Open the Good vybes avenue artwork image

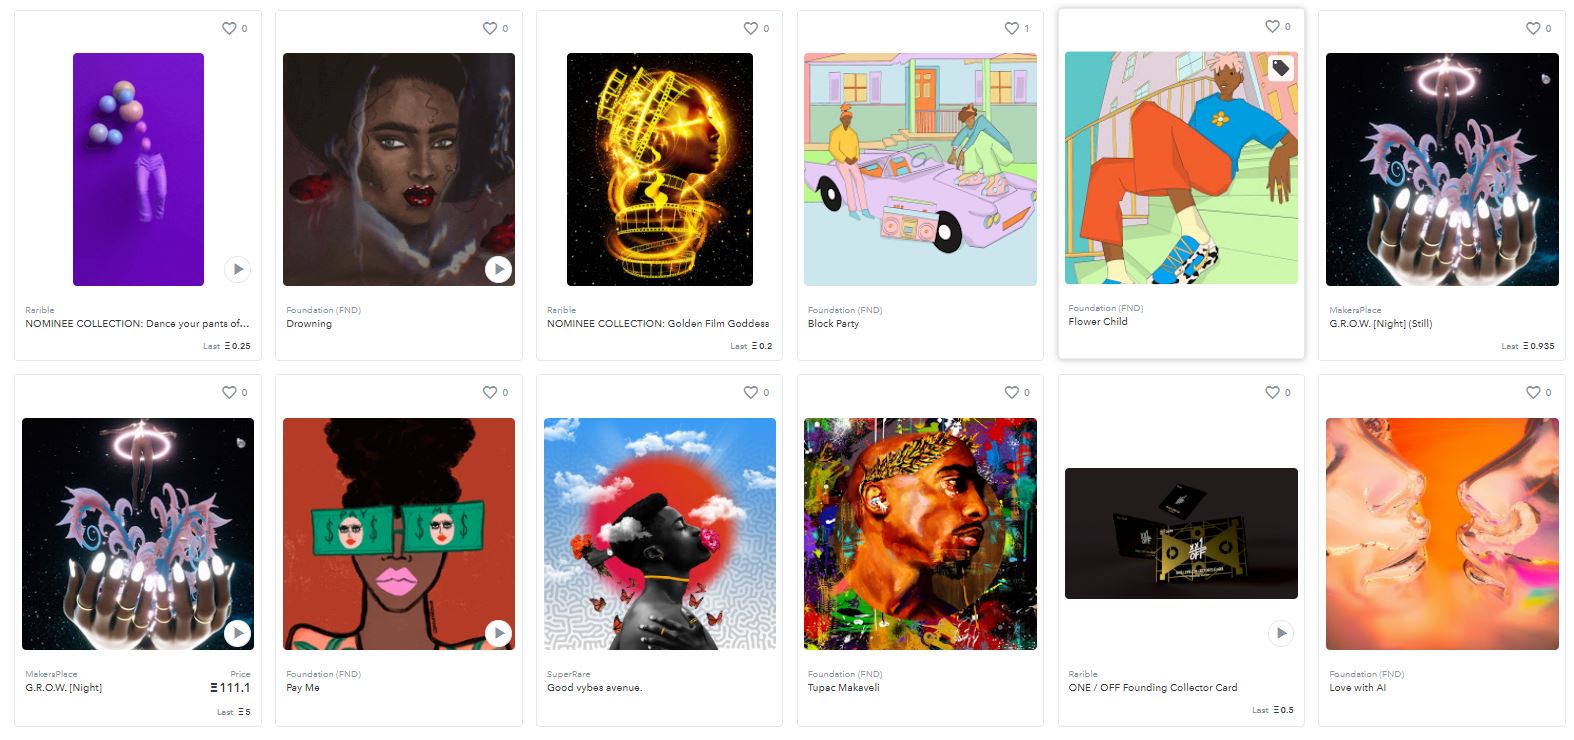point(660,534)
